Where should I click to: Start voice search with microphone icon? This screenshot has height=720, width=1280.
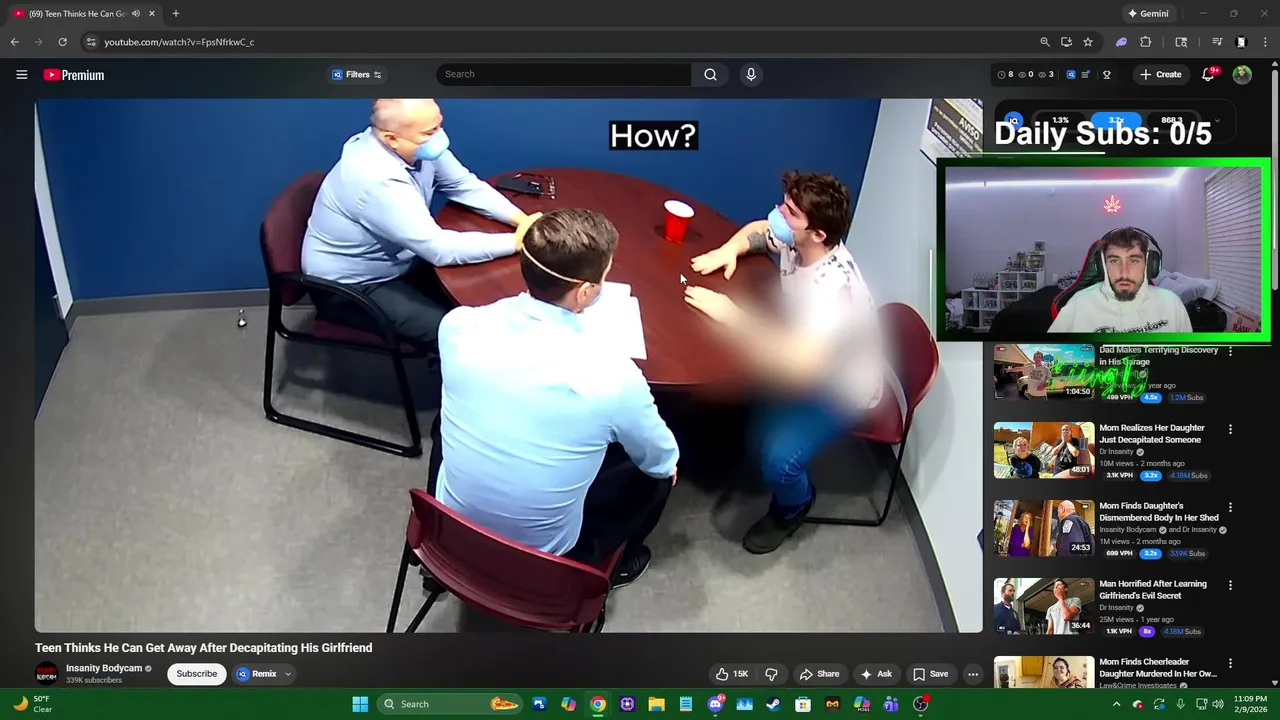click(751, 74)
